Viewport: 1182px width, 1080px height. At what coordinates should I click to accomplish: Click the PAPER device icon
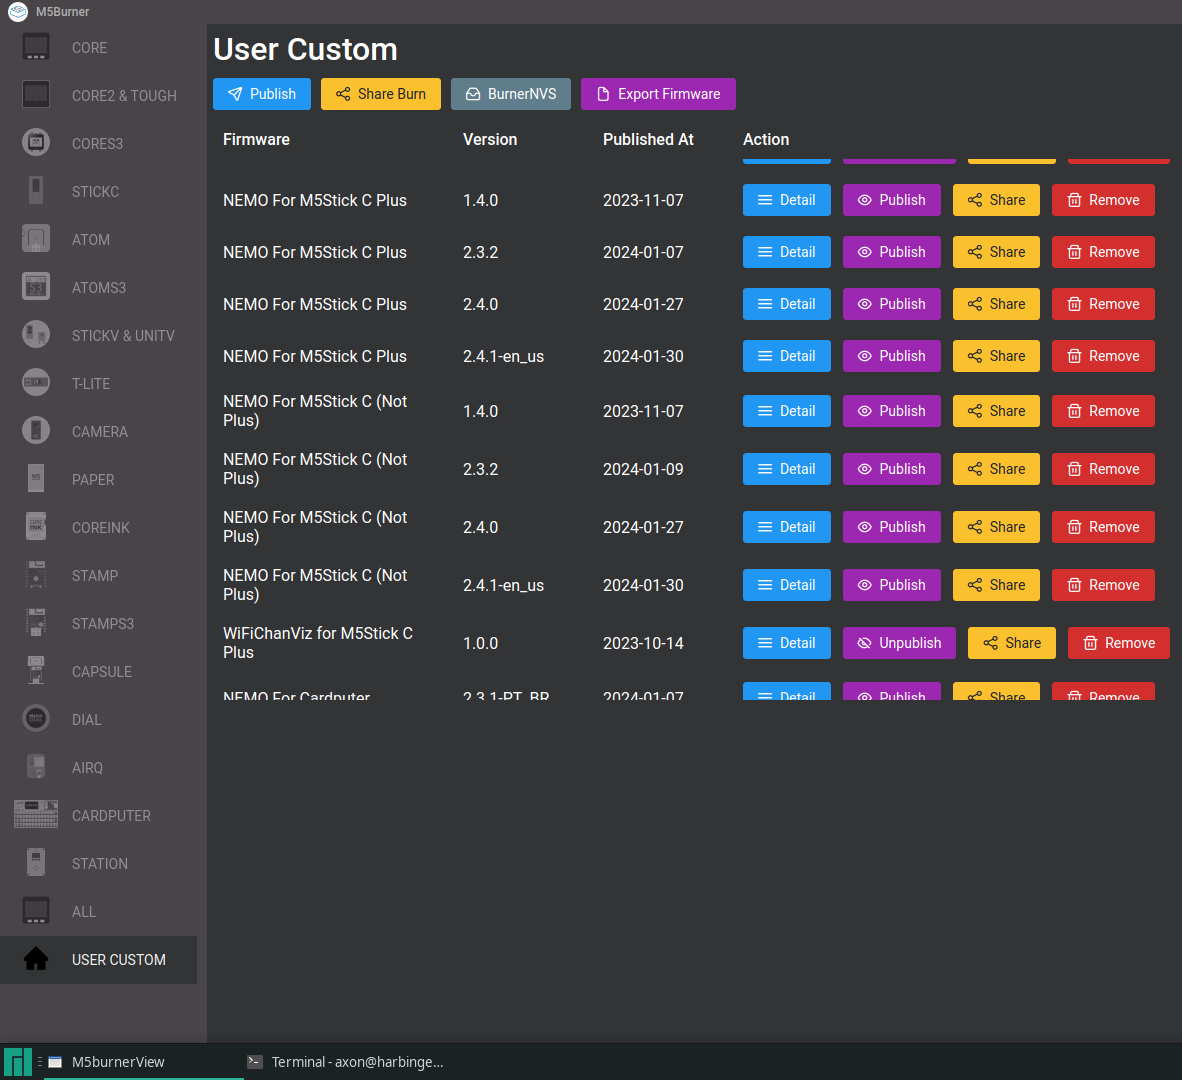click(35, 479)
